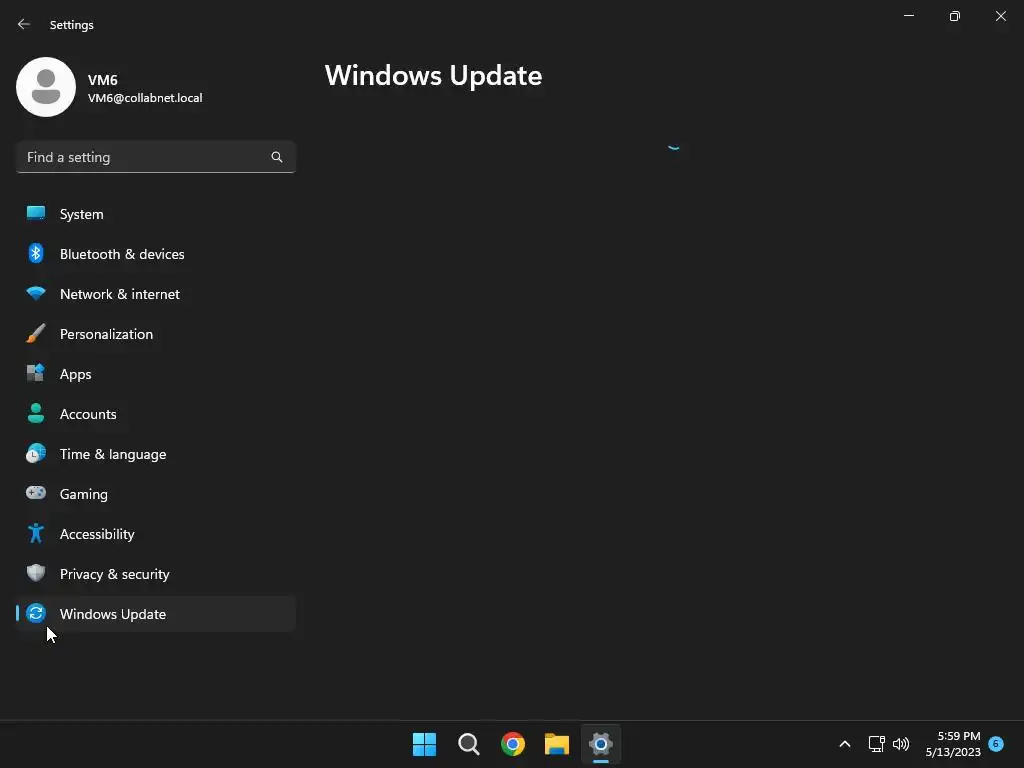Click the Windows Update sync icon
The image size is (1024, 768).
[x=36, y=613]
